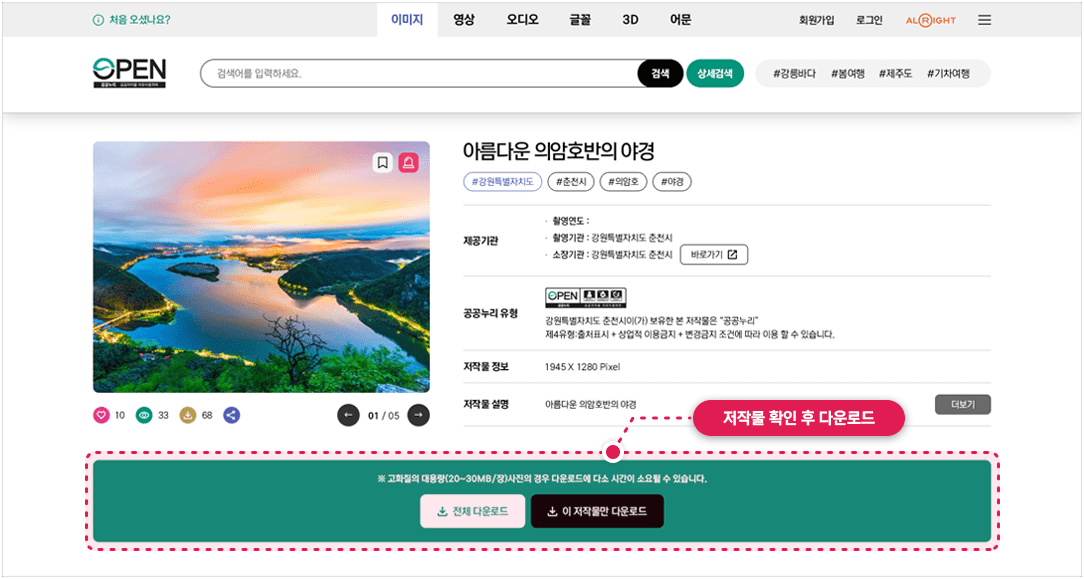
Task: Open the hamburger menu at top right
Action: pyautogui.click(x=984, y=19)
